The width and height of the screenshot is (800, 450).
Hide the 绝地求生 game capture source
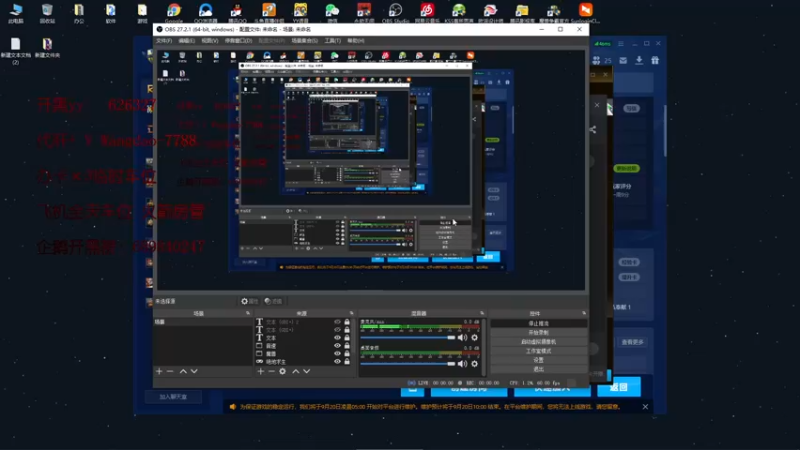tap(337, 361)
